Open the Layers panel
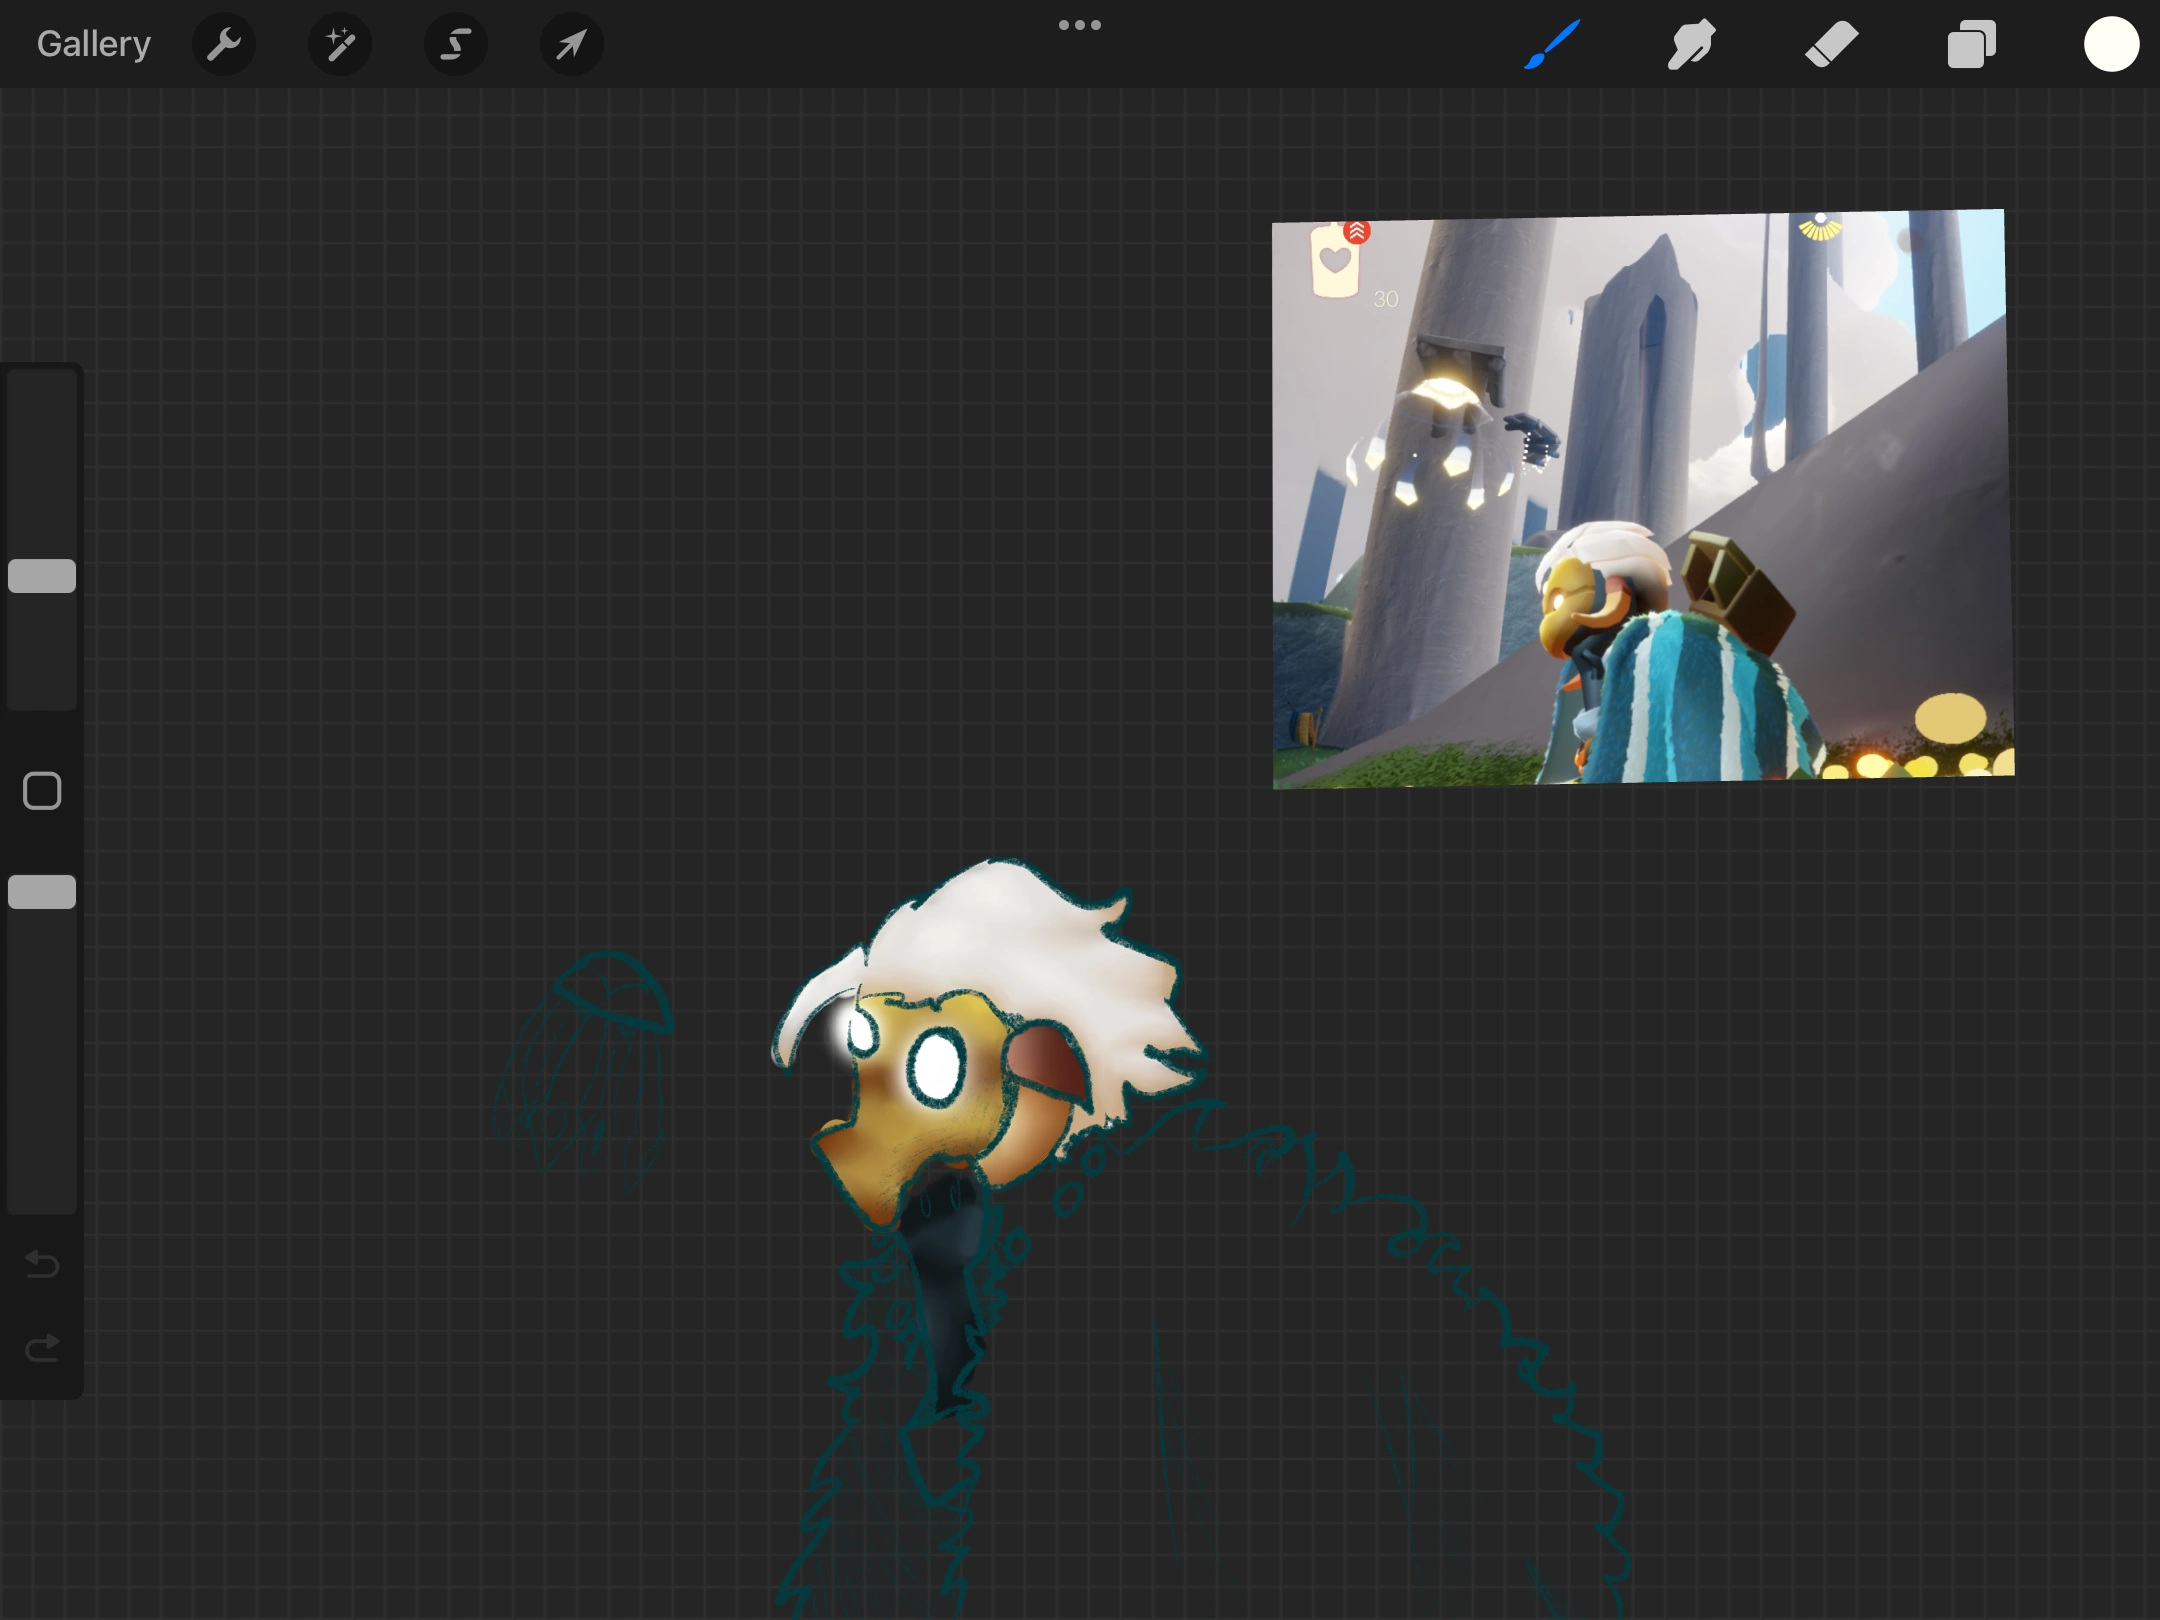 (x=1971, y=44)
